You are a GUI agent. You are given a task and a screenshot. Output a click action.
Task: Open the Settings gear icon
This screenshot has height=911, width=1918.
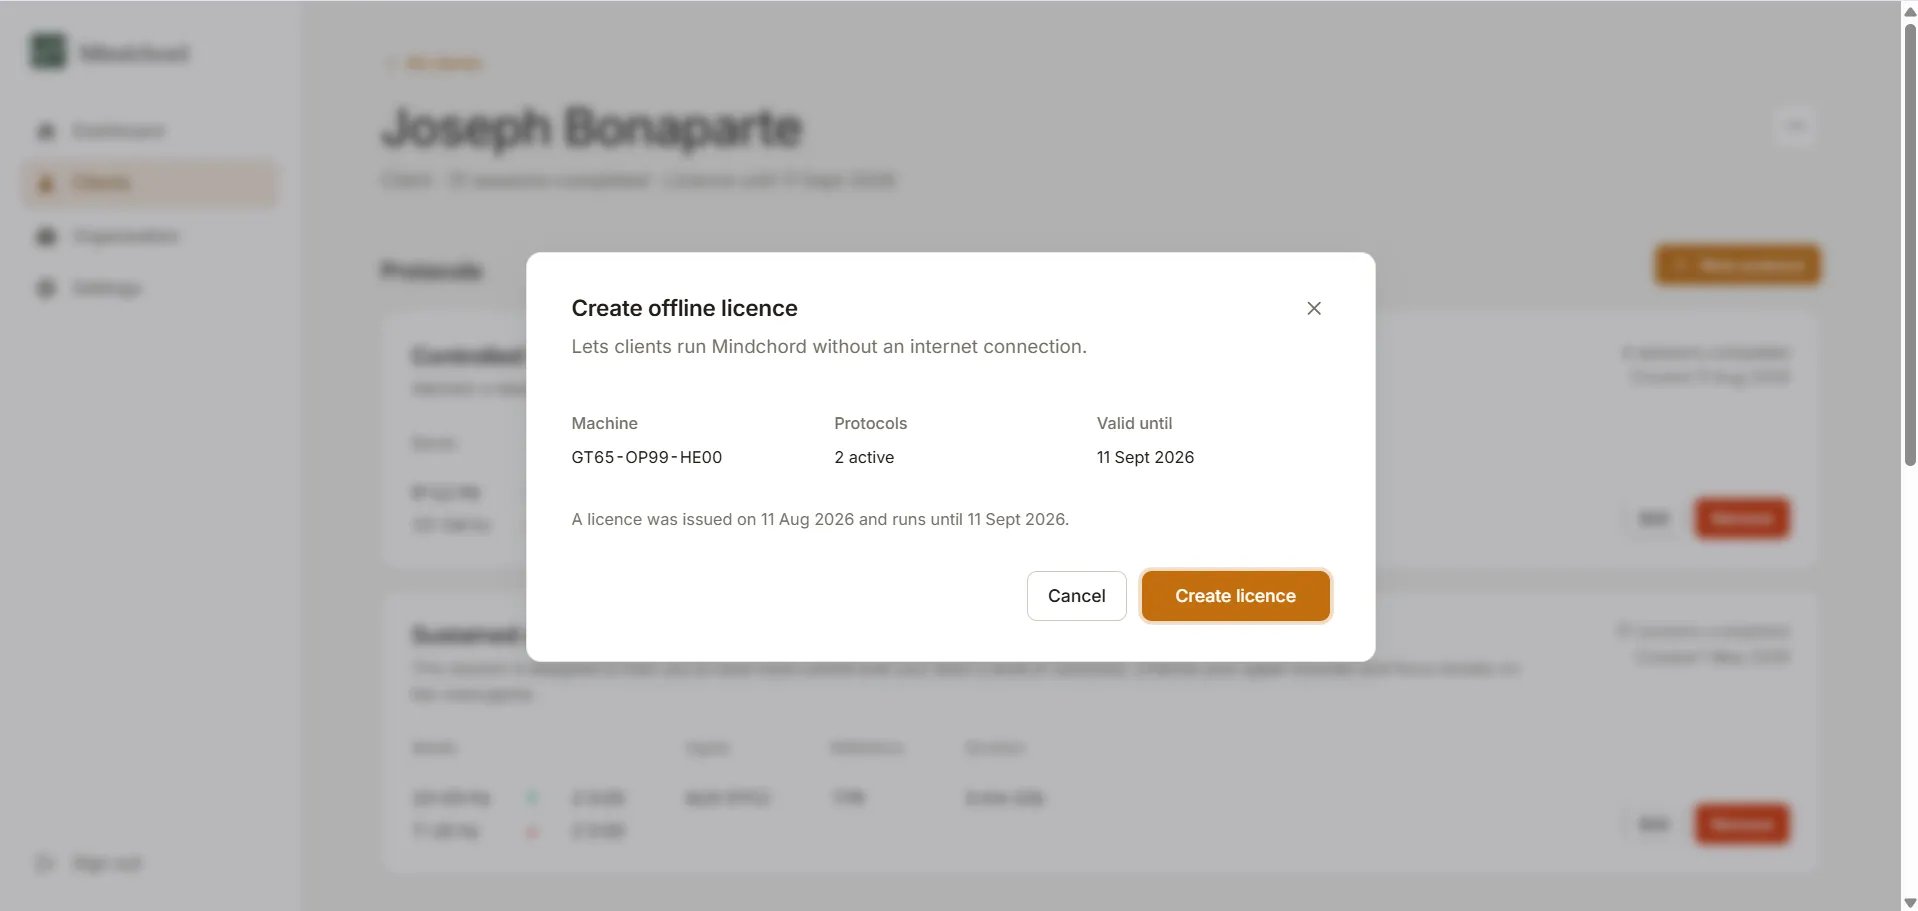pyautogui.click(x=46, y=289)
